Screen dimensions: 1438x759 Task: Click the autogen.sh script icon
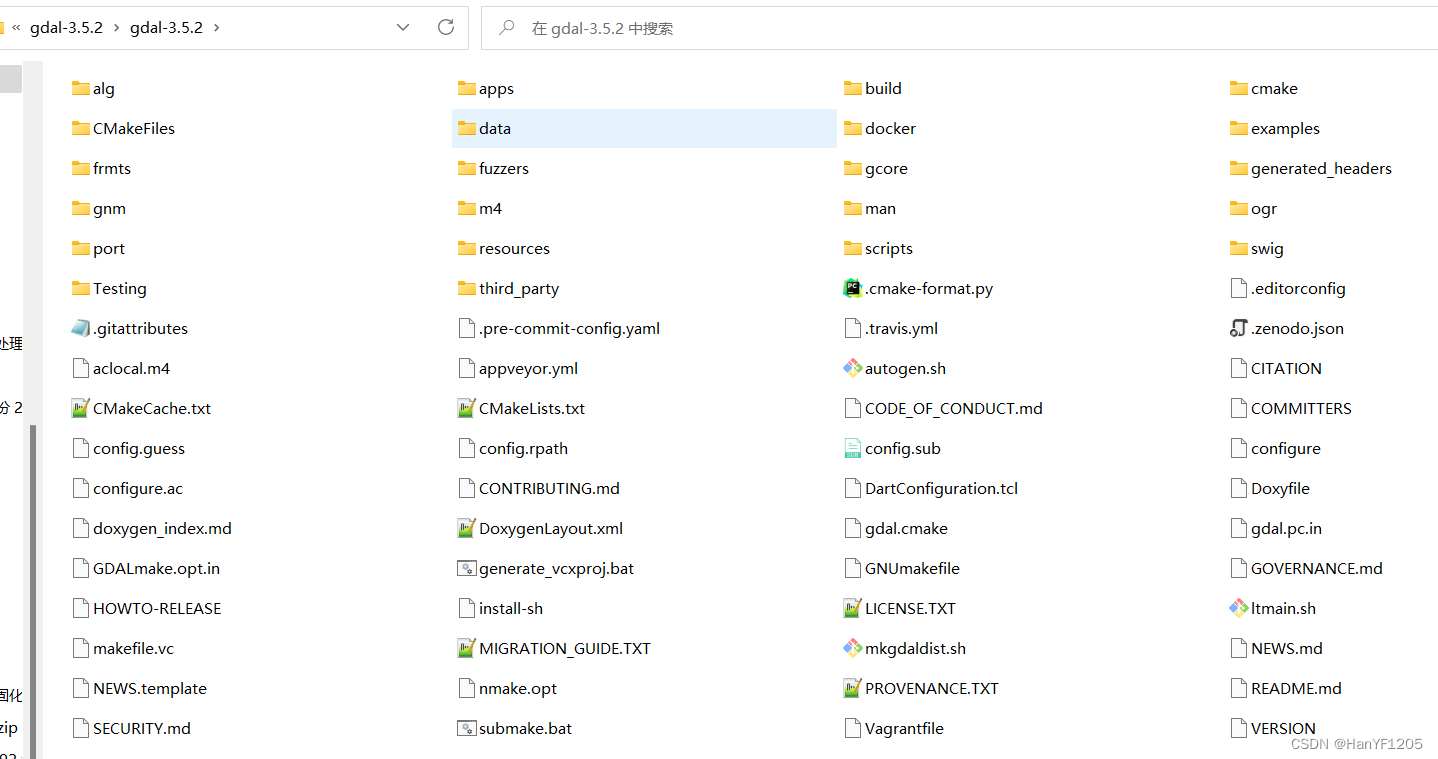click(x=853, y=368)
